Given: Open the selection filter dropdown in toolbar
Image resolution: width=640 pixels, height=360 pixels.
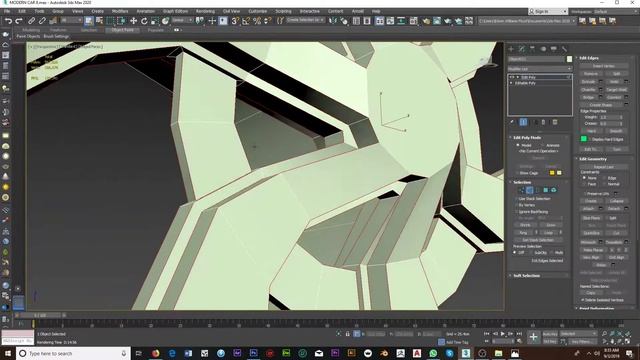Looking at the screenshot, I should tap(71, 20).
